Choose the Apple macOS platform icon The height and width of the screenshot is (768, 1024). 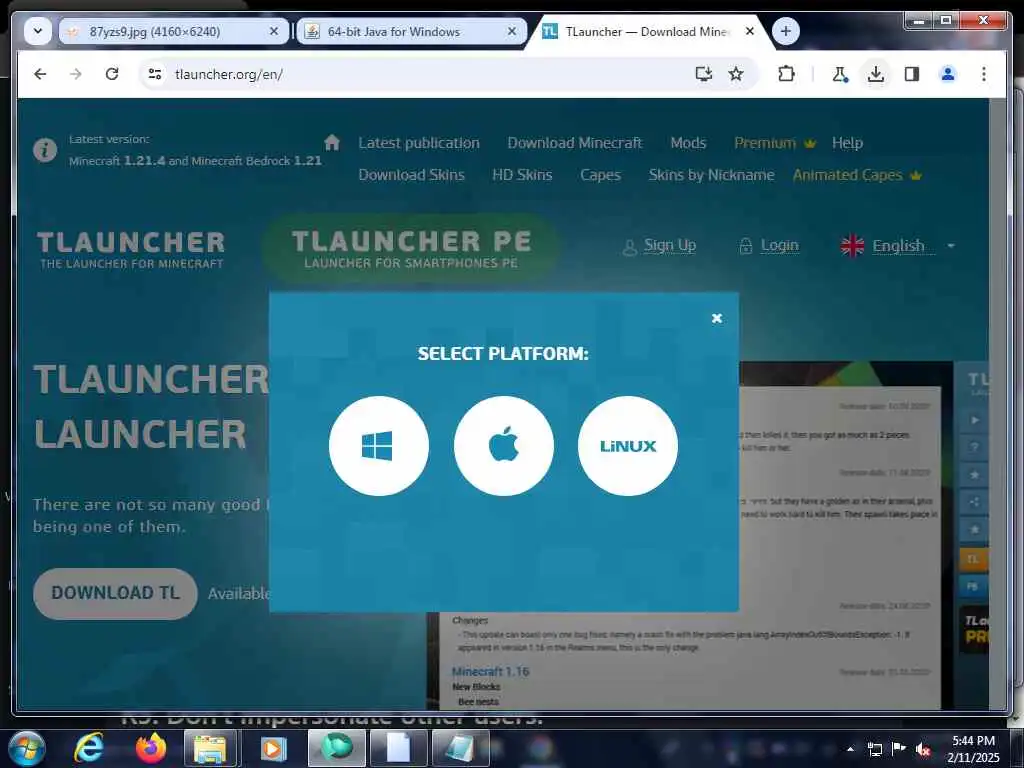tap(504, 446)
